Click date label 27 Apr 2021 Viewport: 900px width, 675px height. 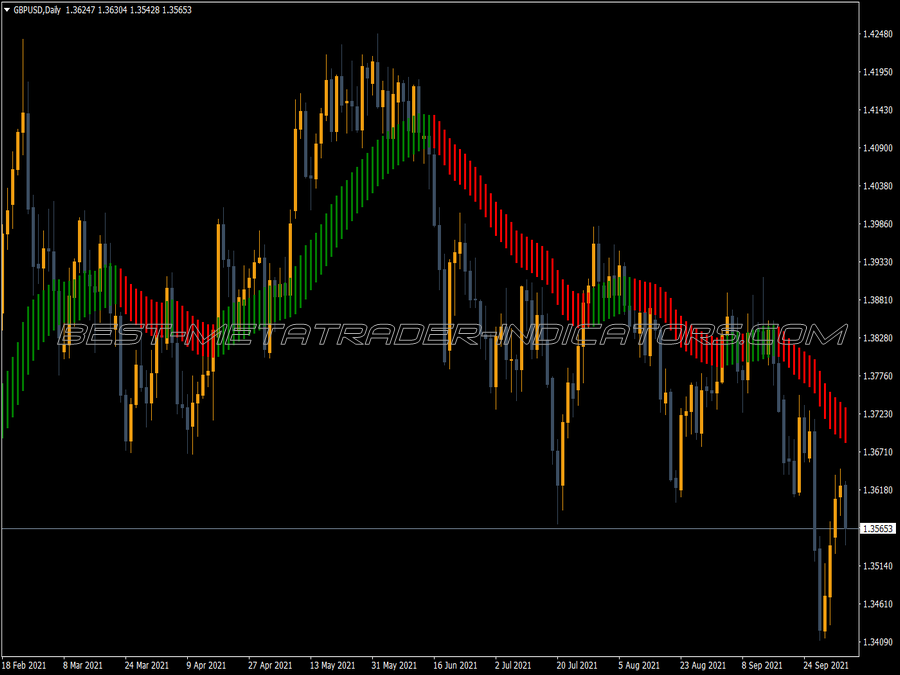pyautogui.click(x=270, y=665)
